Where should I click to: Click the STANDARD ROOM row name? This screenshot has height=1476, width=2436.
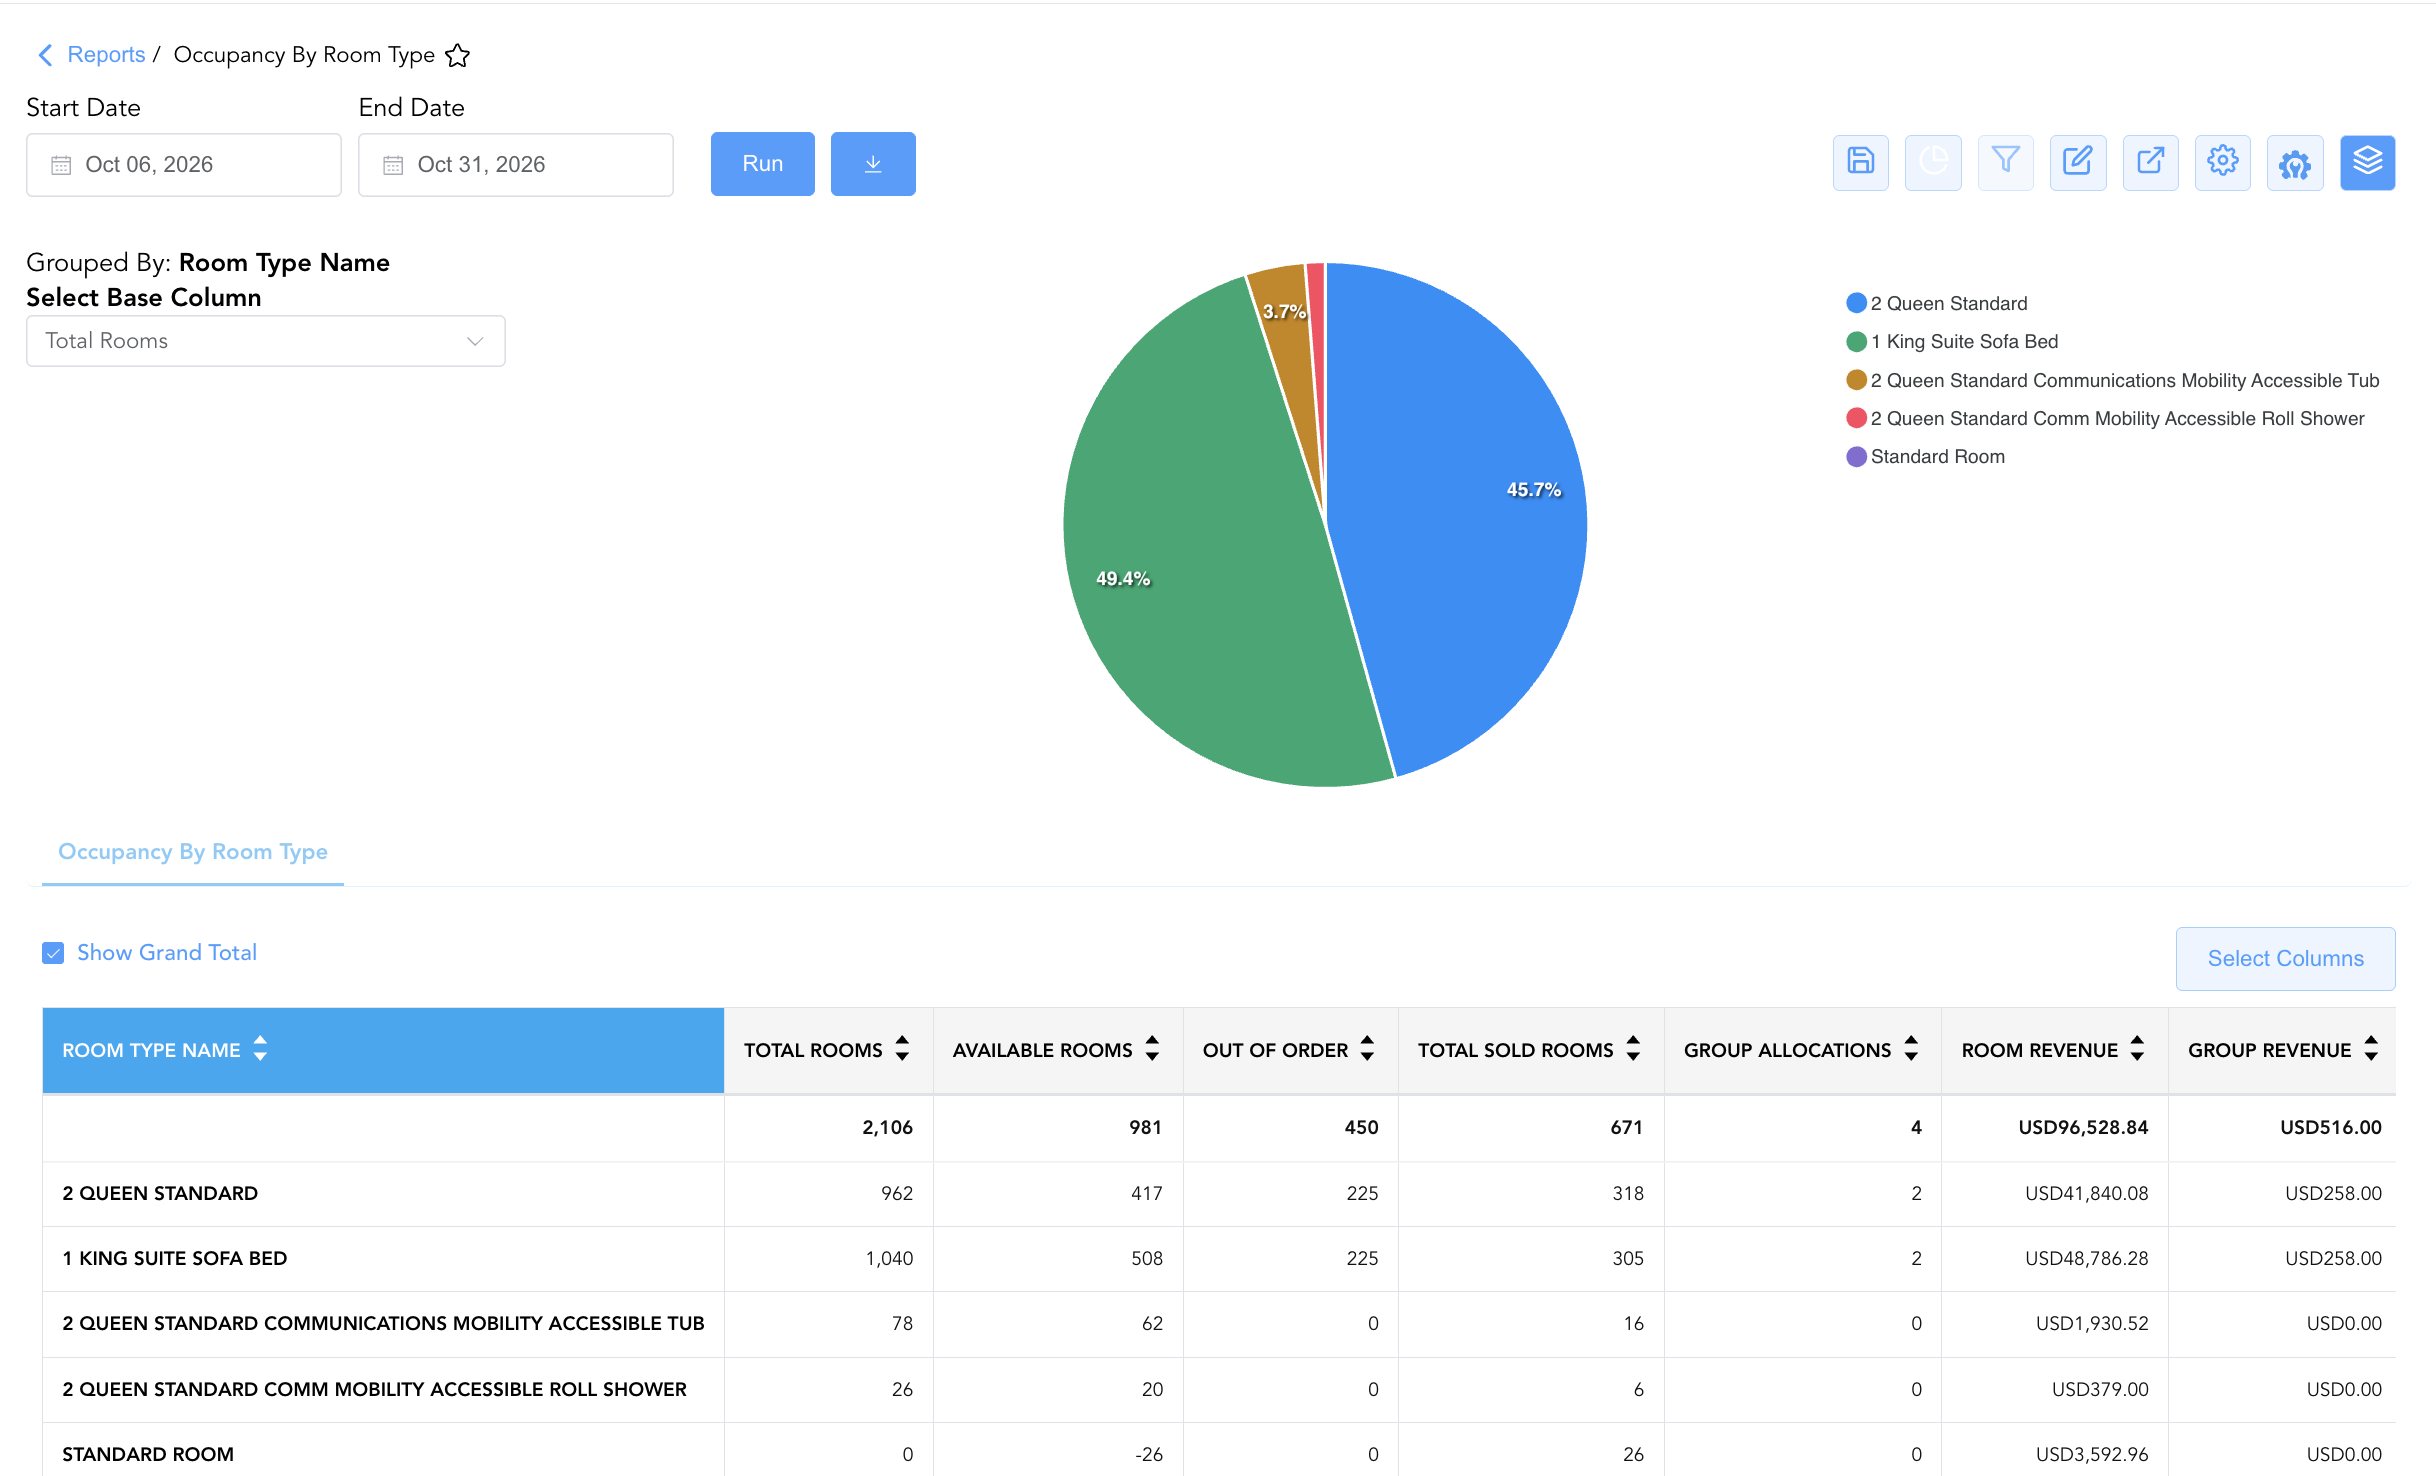point(148,1454)
